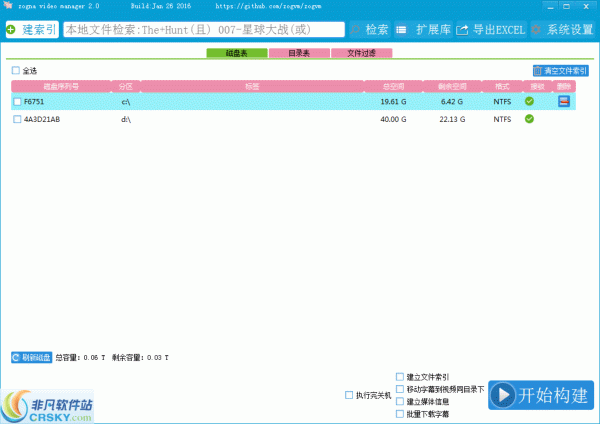Enable 执行完关机 shutdown after completion
Screen dimensions: 600x424
click(x=349, y=395)
